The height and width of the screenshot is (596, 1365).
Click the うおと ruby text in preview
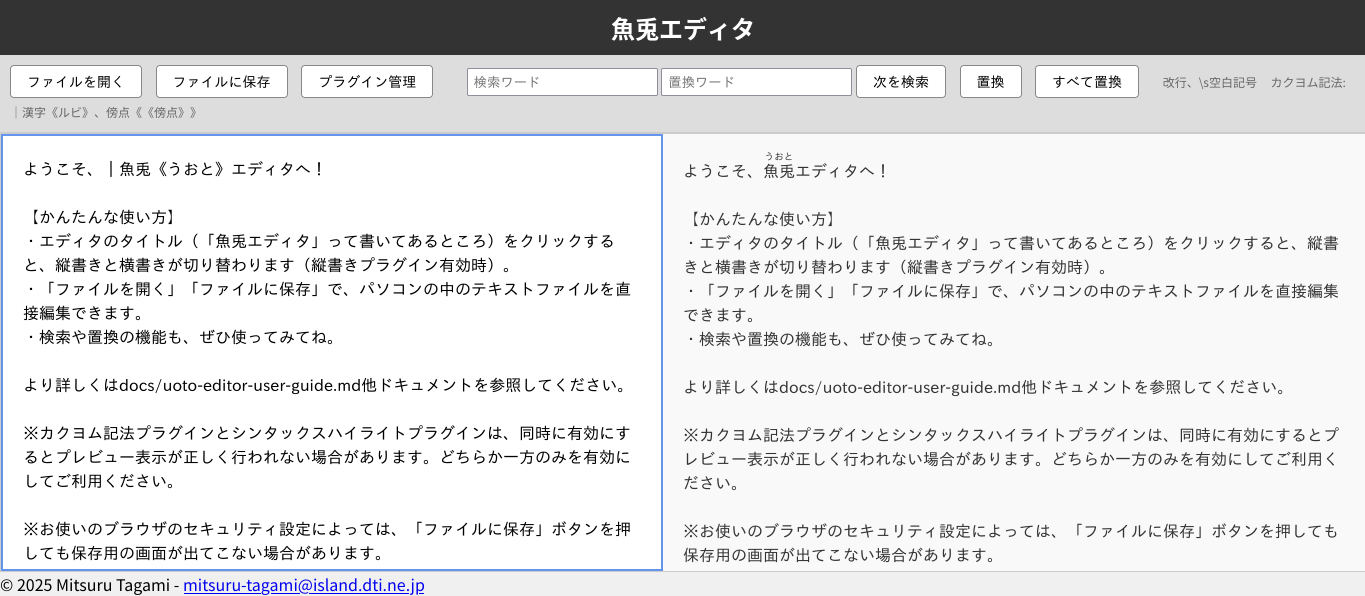[779, 156]
